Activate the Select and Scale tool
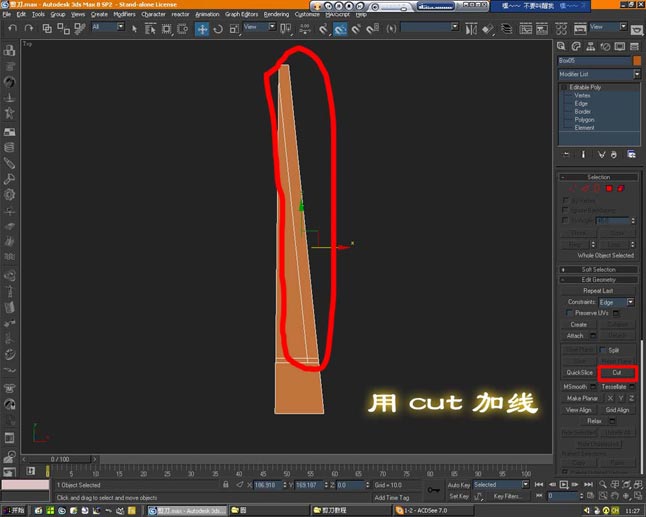This screenshot has height=517, width=646. point(234,29)
